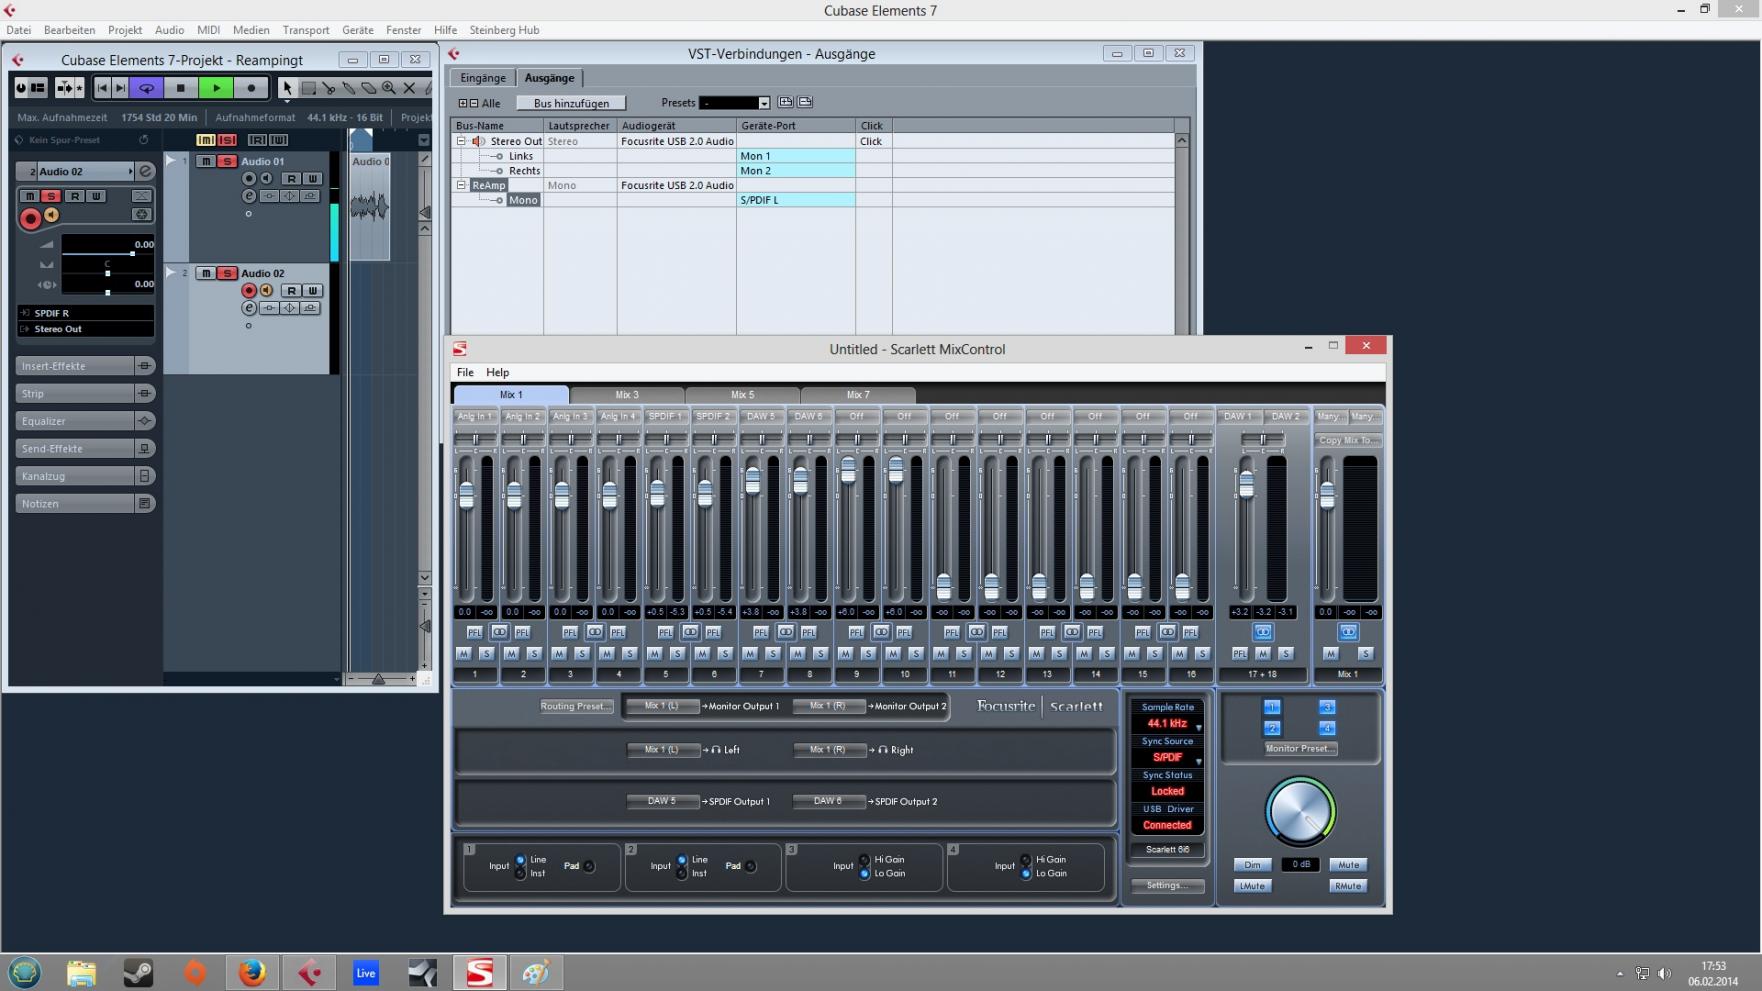Mute mixer channel 1 in MixControl

463,653
